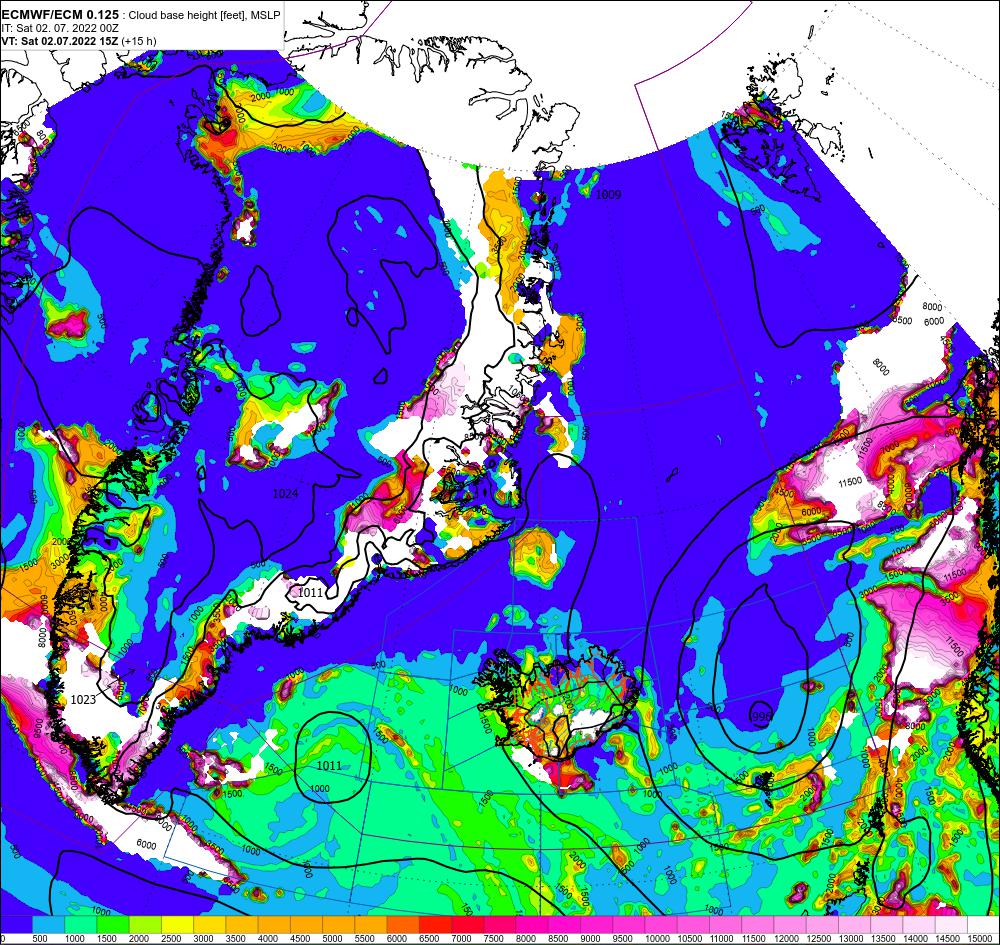This screenshot has height=945, width=1000.
Task: Click the red 6500–7000 ft legend swatch
Action: pos(435,924)
